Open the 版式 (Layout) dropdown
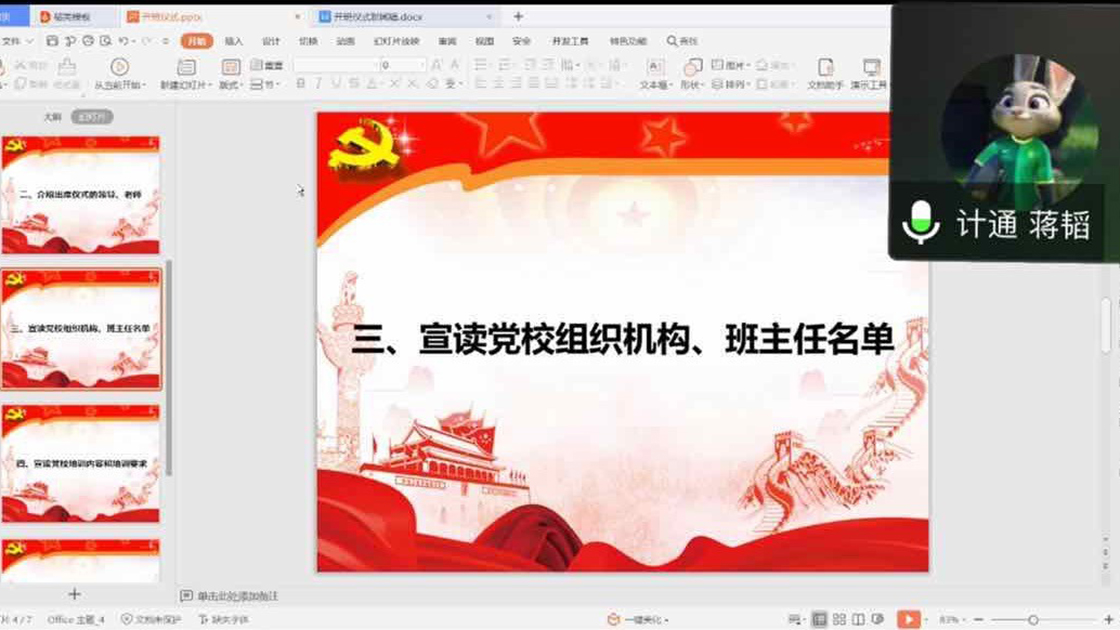The image size is (1120, 630). click(230, 85)
